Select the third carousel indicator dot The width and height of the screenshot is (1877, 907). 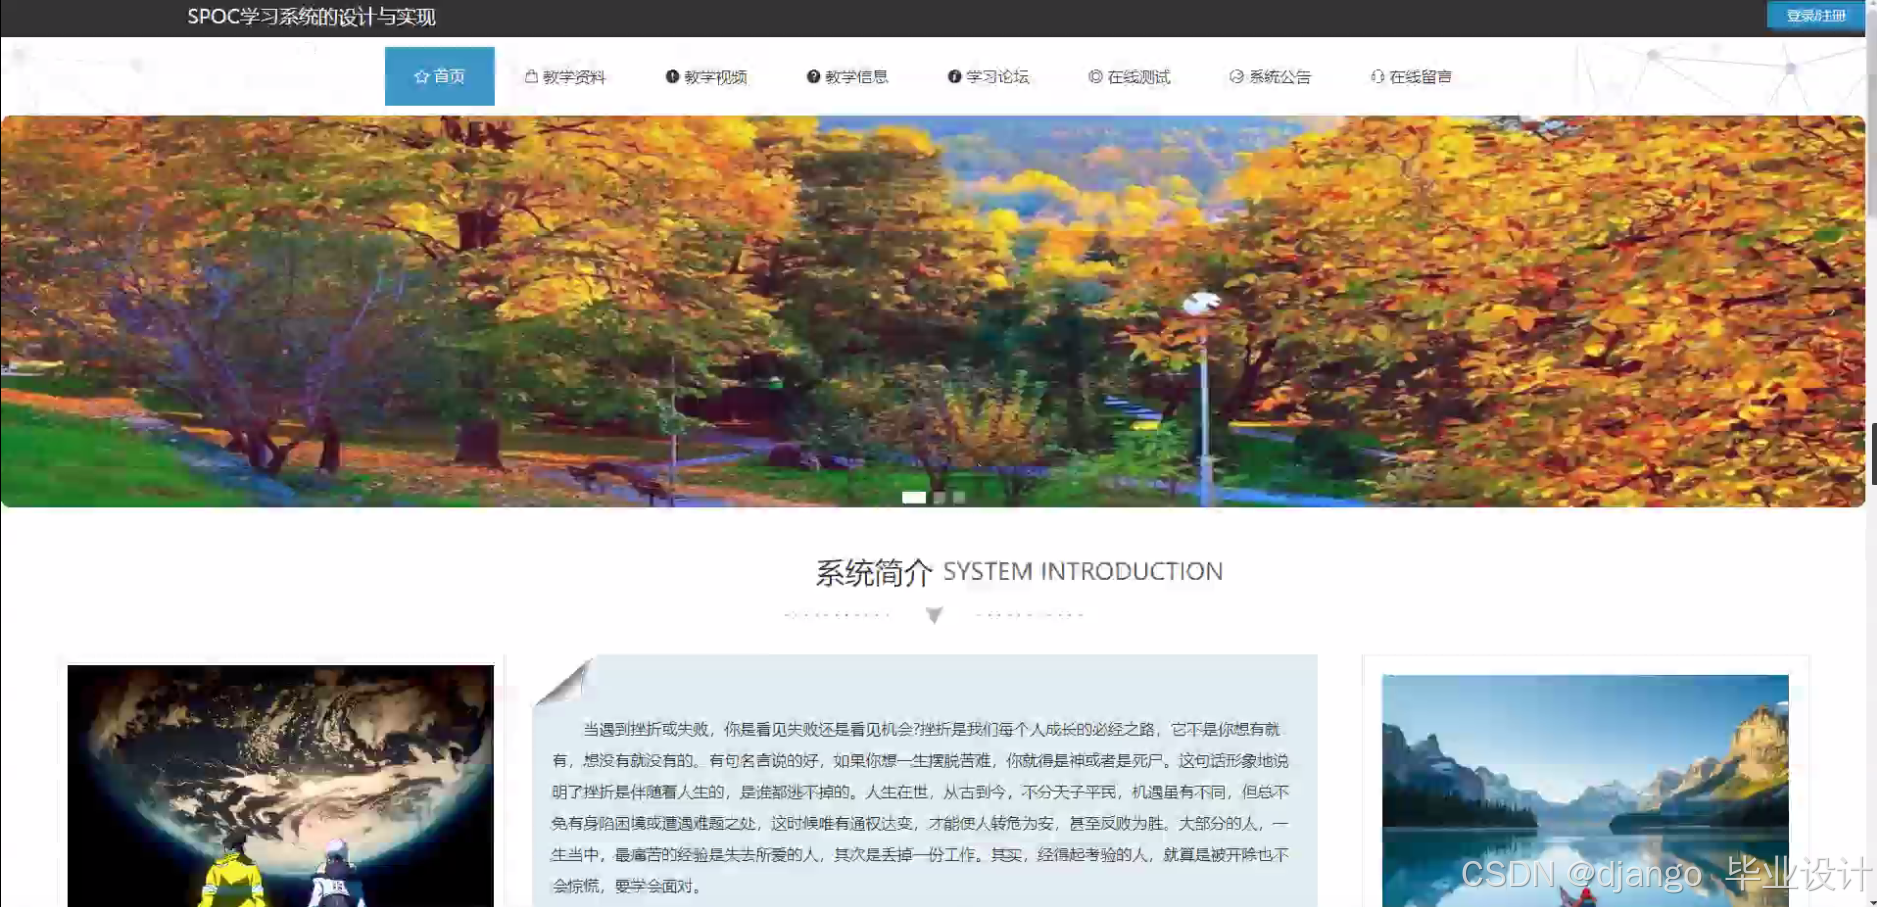click(x=958, y=496)
